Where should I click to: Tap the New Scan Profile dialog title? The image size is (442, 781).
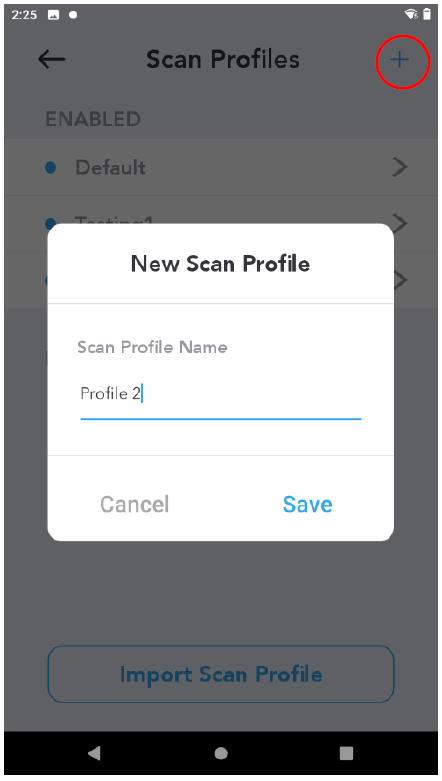(x=220, y=263)
